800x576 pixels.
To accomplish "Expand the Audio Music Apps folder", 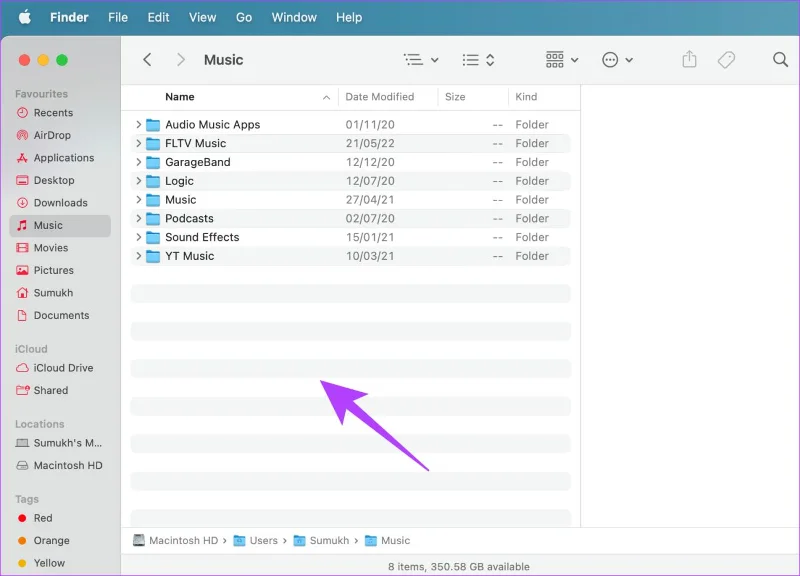I will [138, 124].
